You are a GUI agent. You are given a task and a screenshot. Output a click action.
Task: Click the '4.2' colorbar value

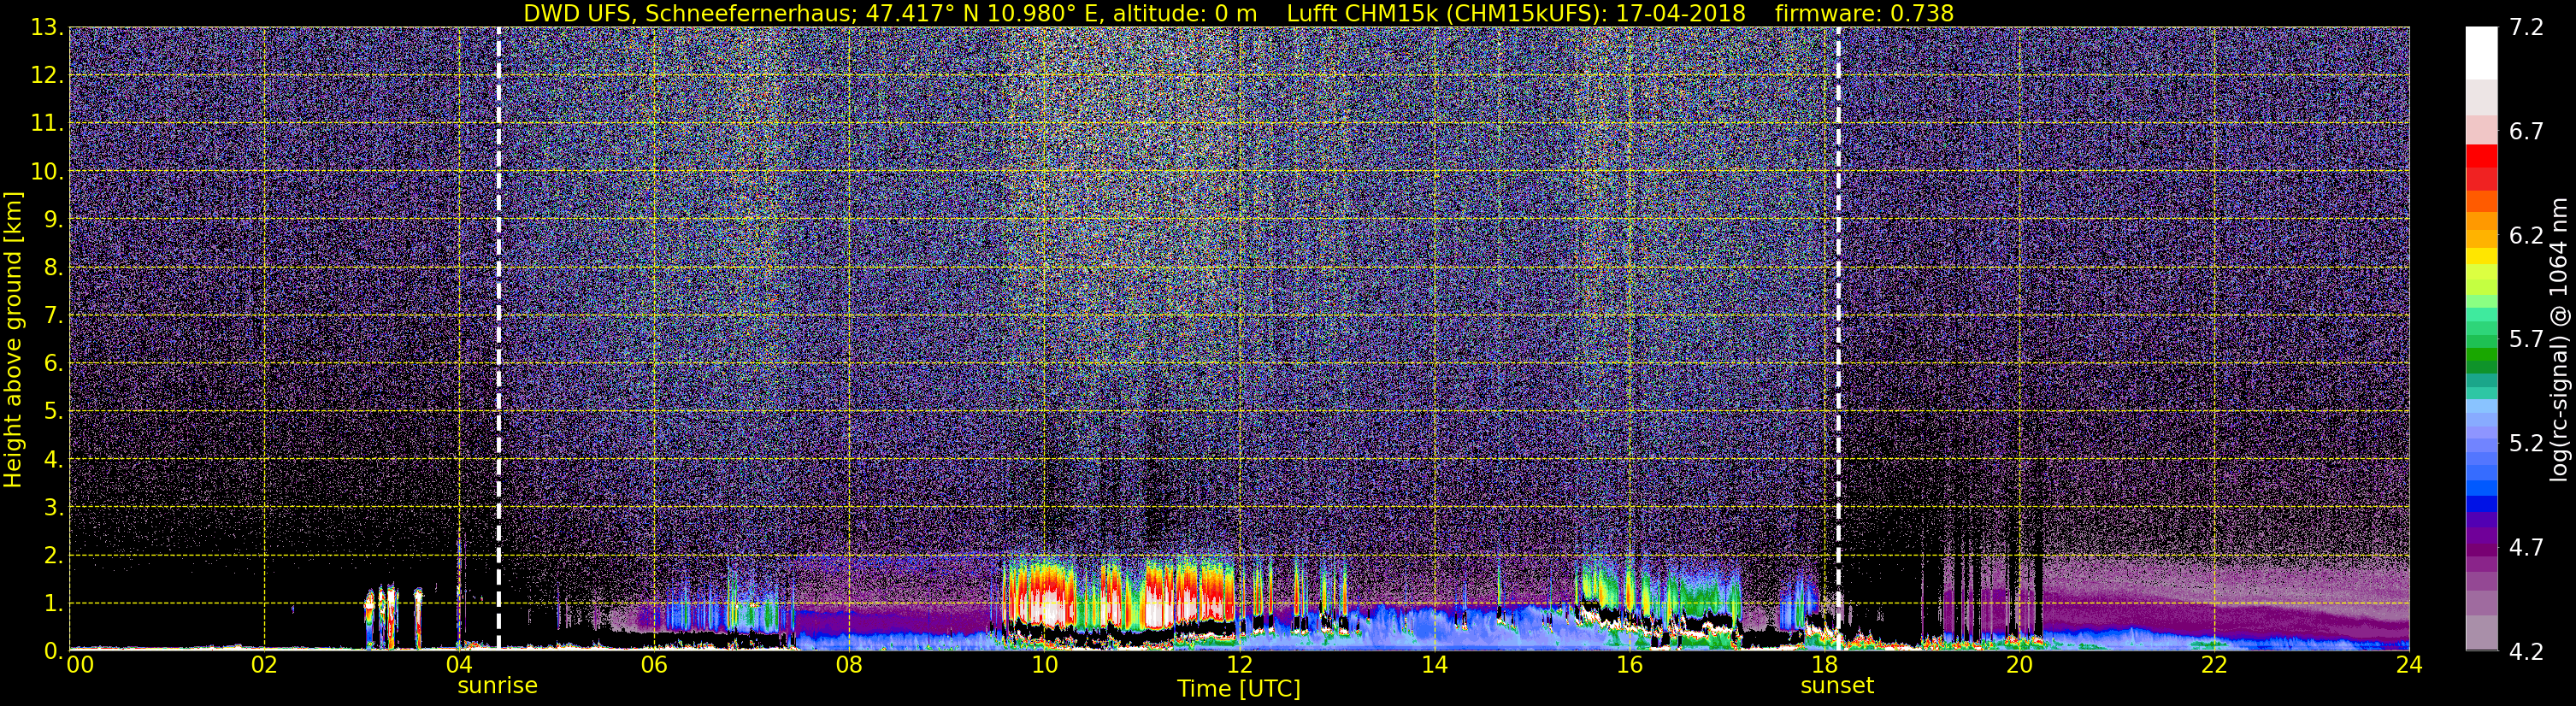[x=2526, y=651]
